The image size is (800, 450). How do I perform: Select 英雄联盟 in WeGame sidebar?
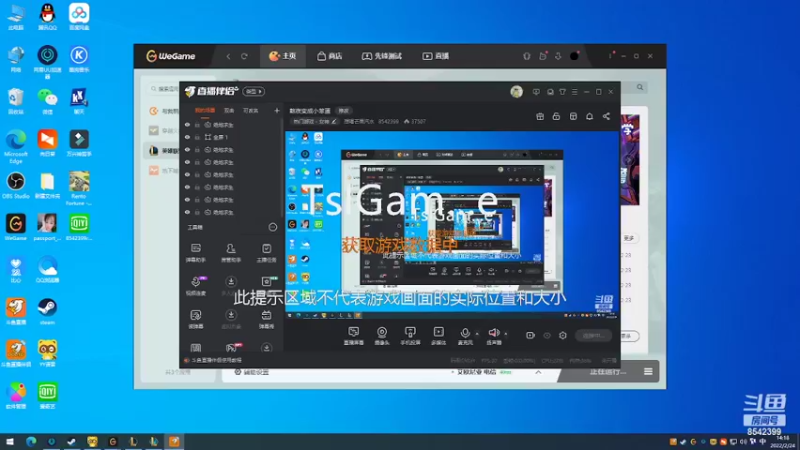click(162, 151)
